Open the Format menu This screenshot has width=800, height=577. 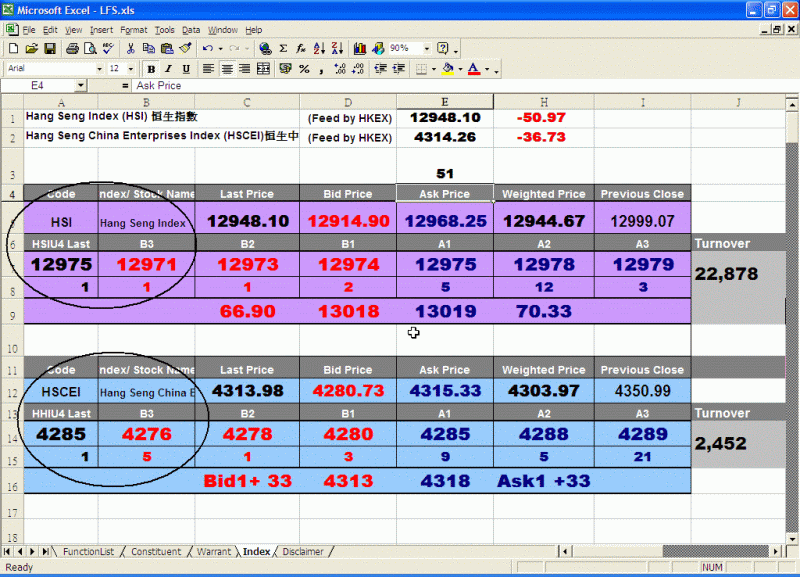(x=133, y=30)
